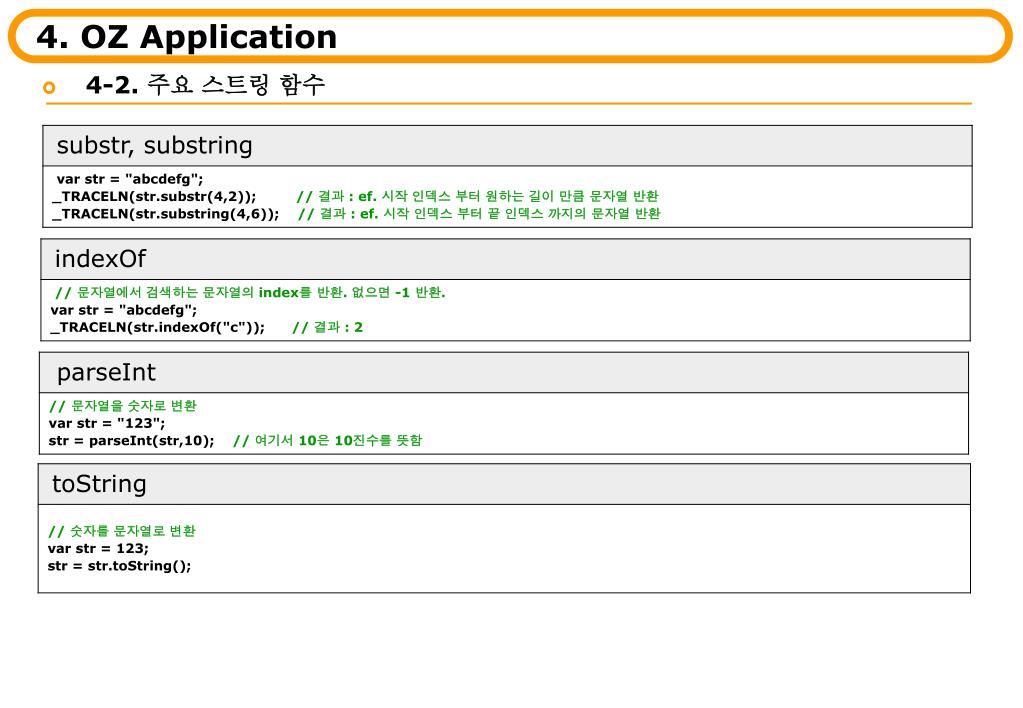Click comment '문자열에서 검색하는 문자열의 index를 반환'
The width and height of the screenshot is (1023, 708).
click(x=209, y=292)
